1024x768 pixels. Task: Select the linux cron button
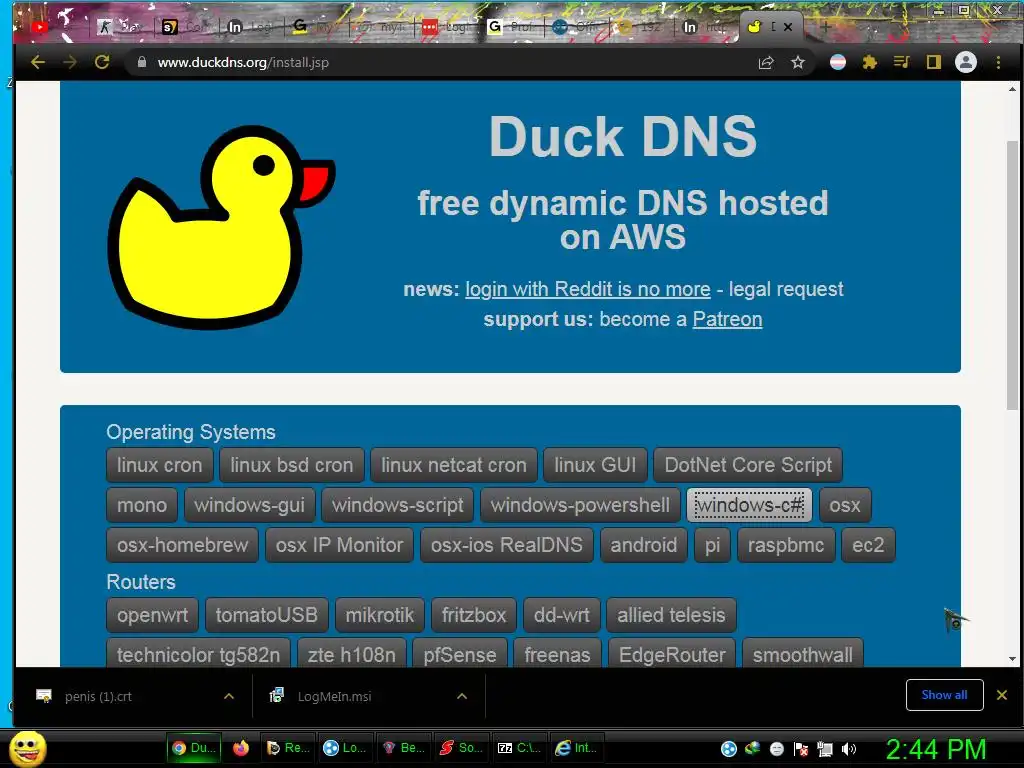coord(159,465)
